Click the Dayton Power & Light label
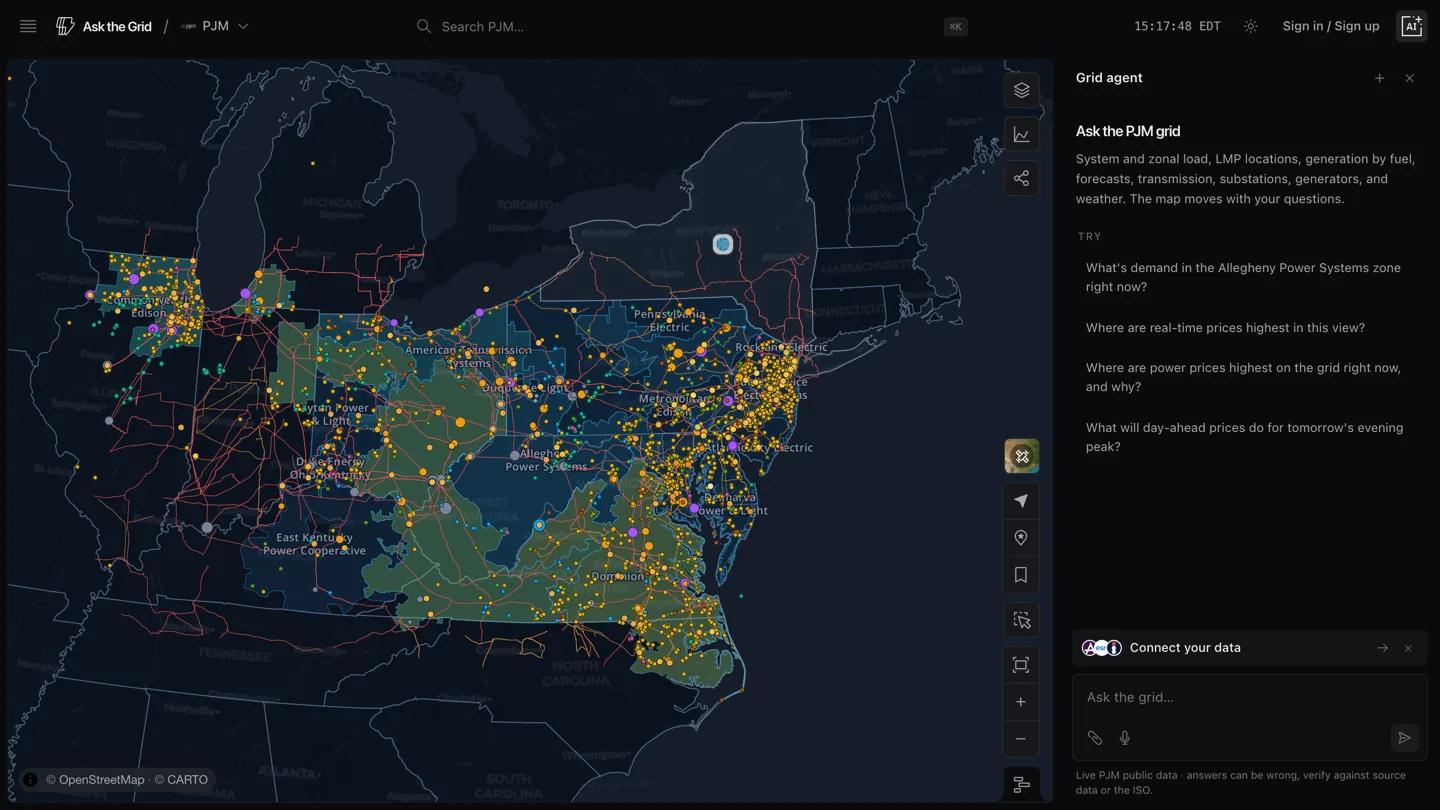1440x810 pixels. pyautogui.click(x=331, y=414)
